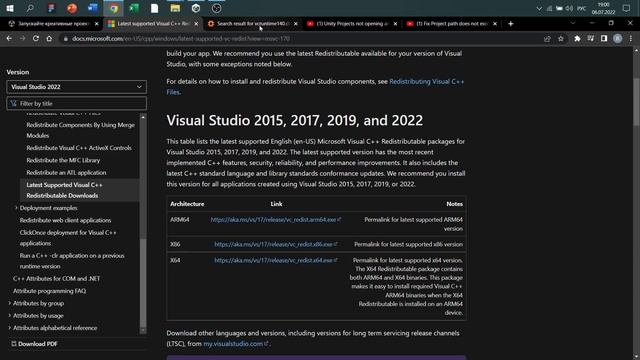
Task: Open the OBS-style round icon in the taskbar
Action: [217, 8]
